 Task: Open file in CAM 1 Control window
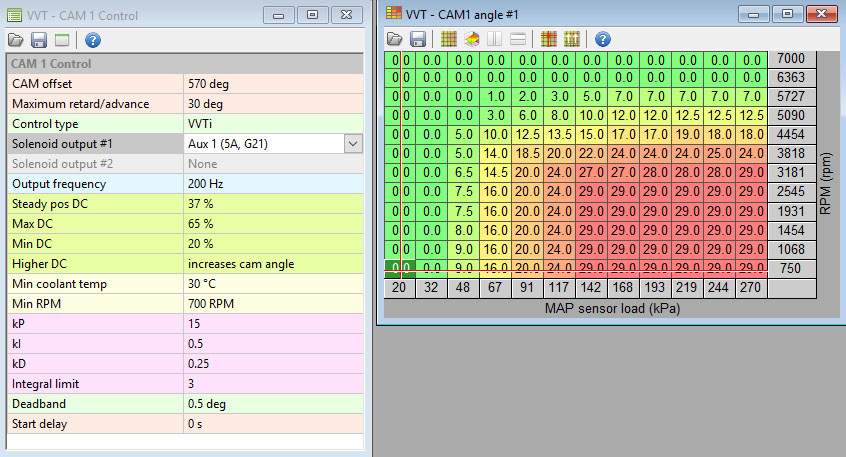pos(16,40)
